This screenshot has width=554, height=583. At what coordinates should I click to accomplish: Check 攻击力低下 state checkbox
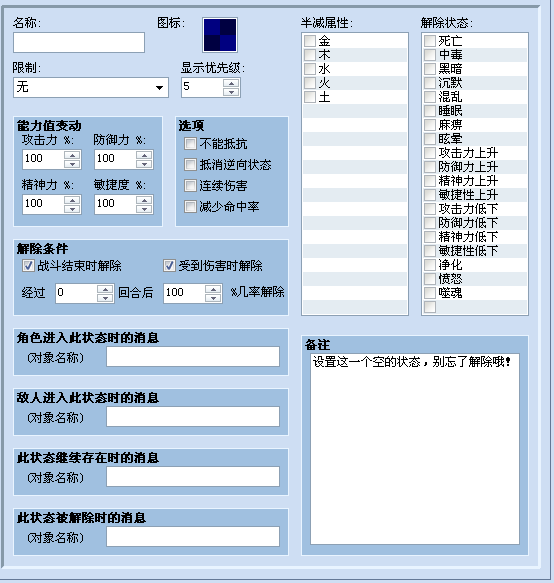(x=430, y=209)
